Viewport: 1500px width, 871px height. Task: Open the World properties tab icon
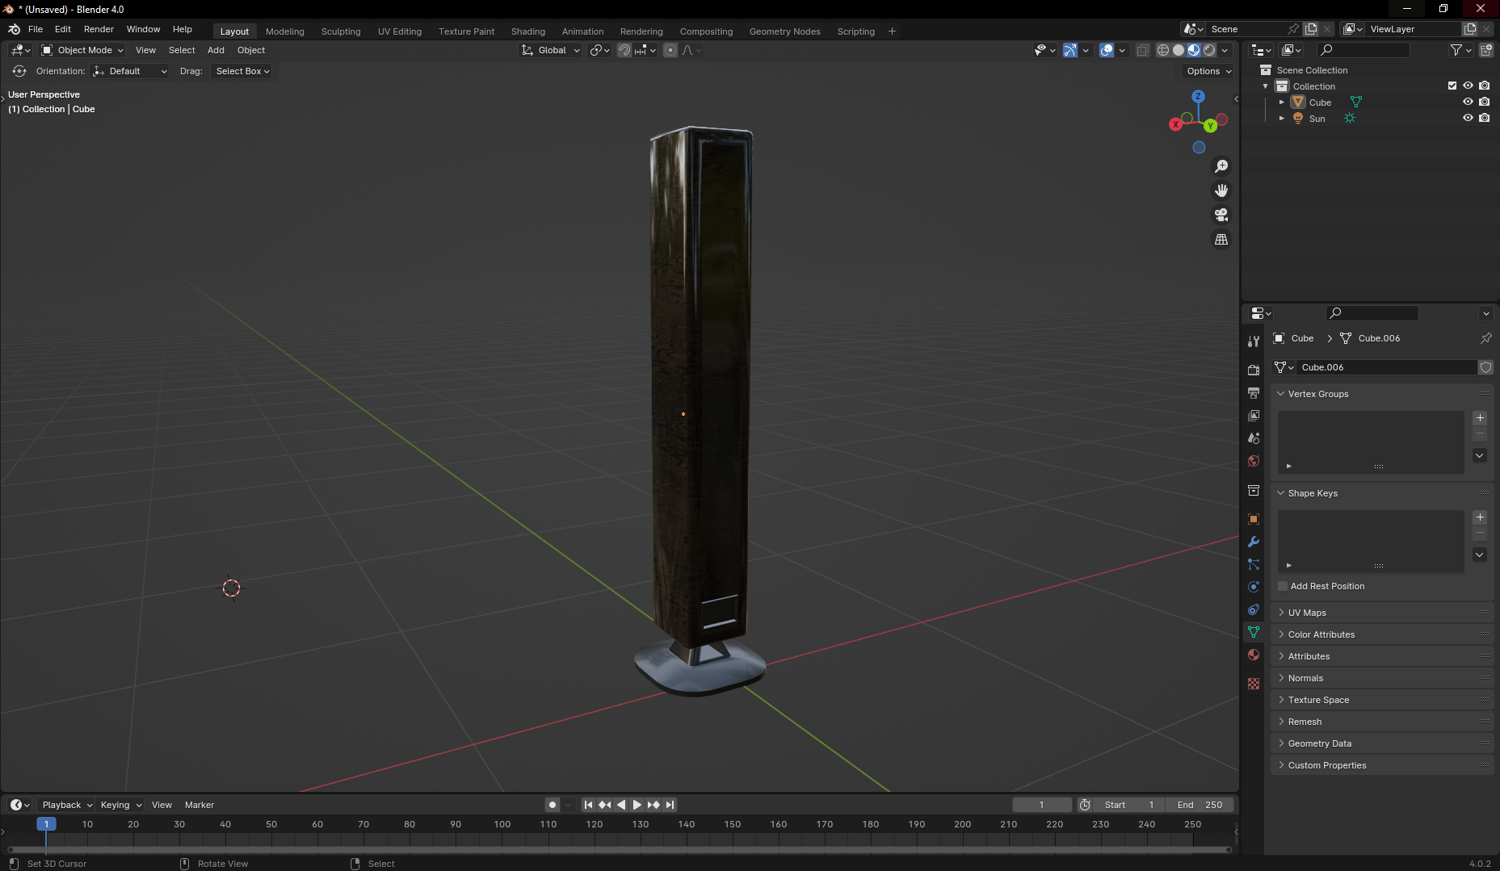tap(1253, 461)
